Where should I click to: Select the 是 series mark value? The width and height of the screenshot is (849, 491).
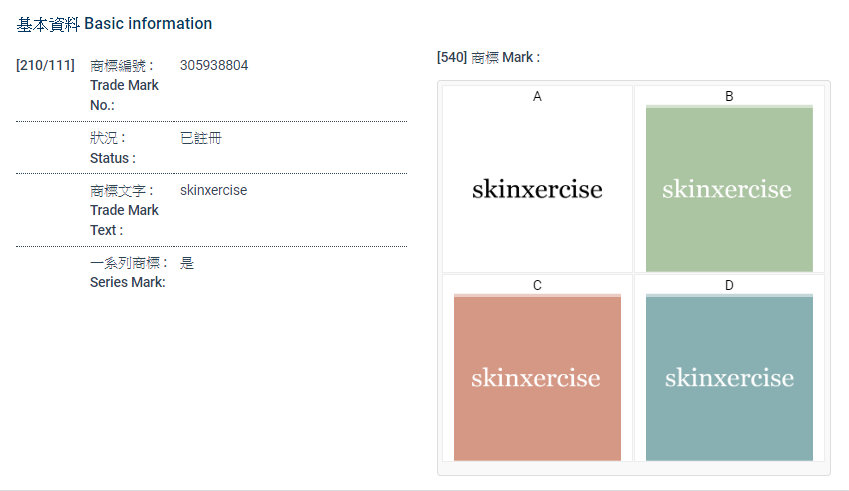tap(187, 263)
